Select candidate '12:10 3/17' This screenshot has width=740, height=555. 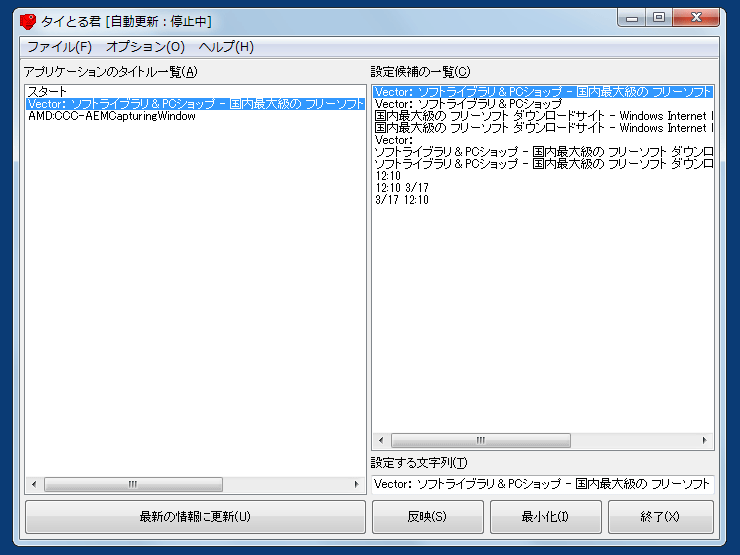[543, 188]
